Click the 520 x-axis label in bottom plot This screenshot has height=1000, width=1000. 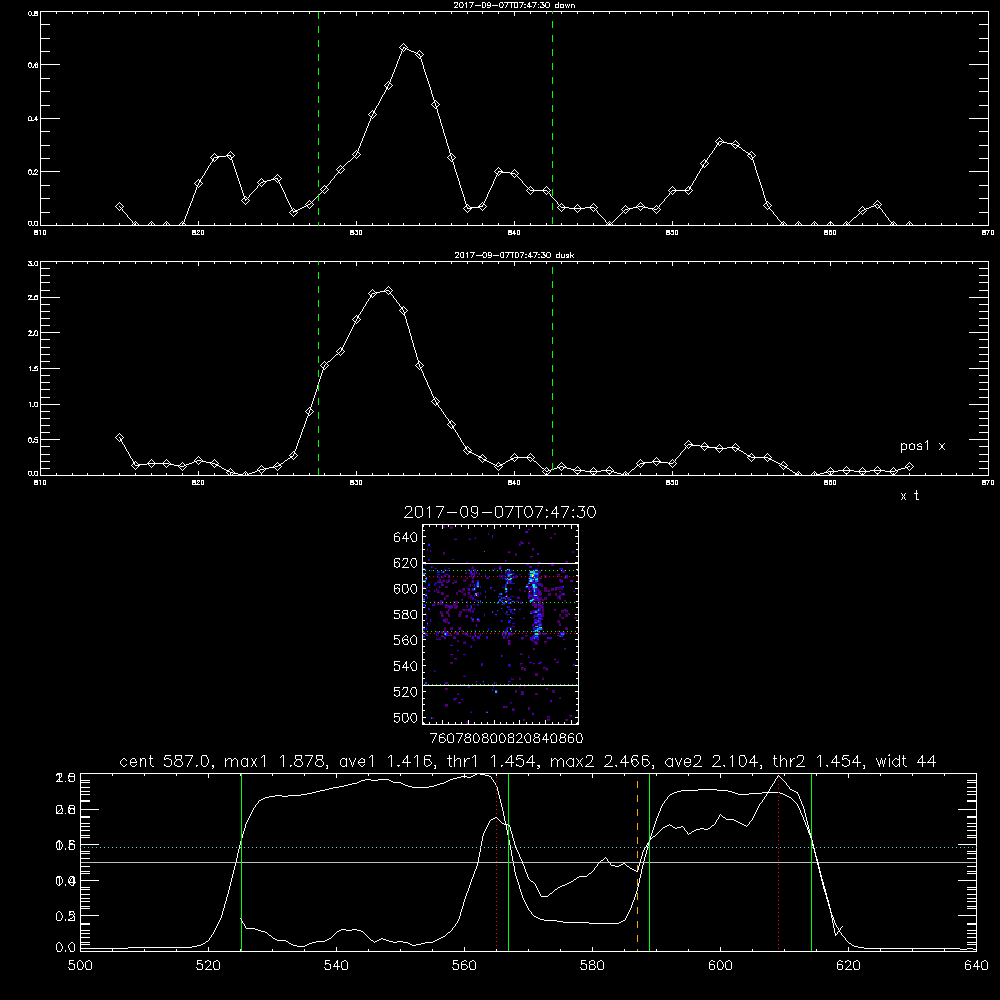pos(208,966)
